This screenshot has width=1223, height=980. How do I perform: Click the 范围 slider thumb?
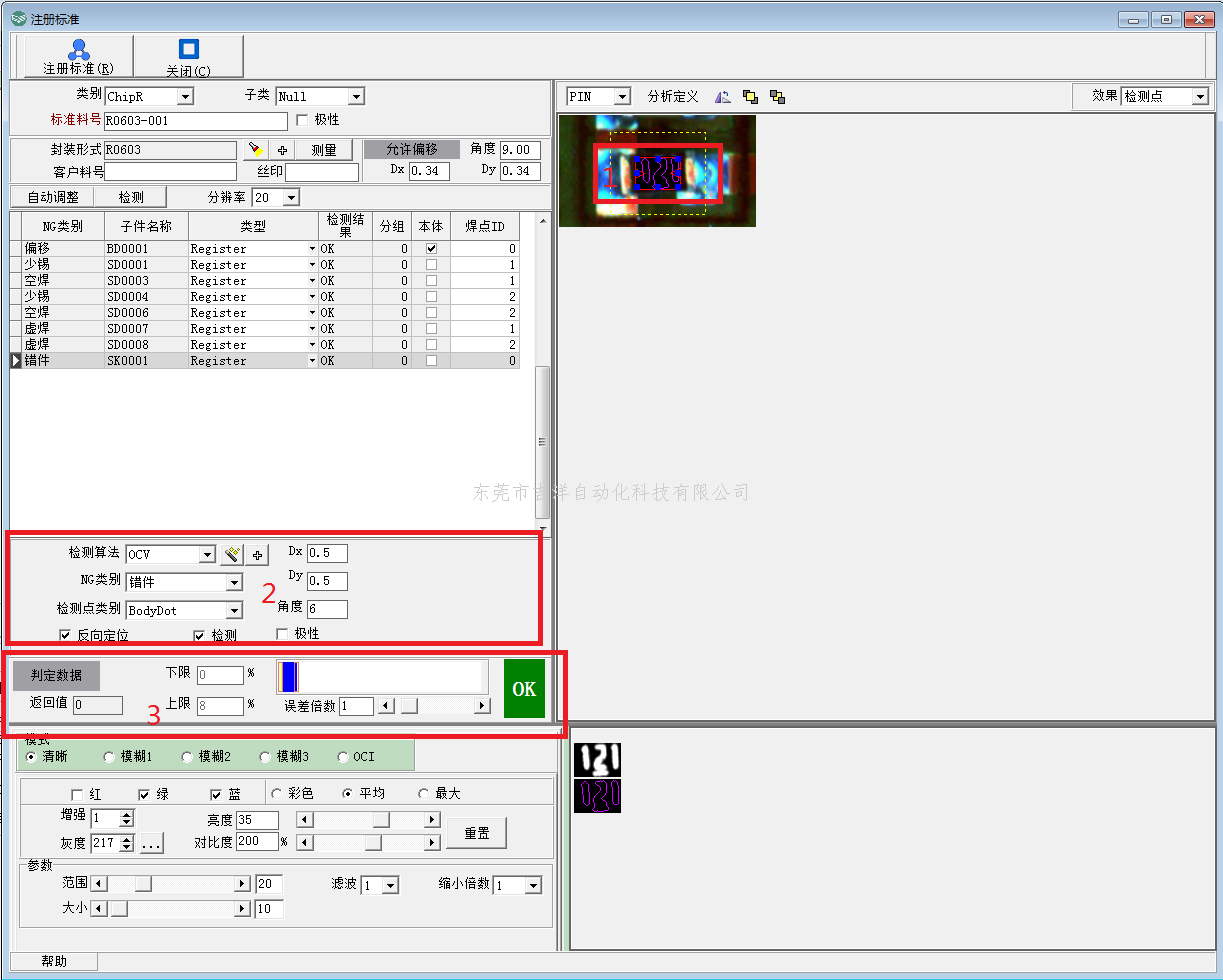click(x=143, y=884)
